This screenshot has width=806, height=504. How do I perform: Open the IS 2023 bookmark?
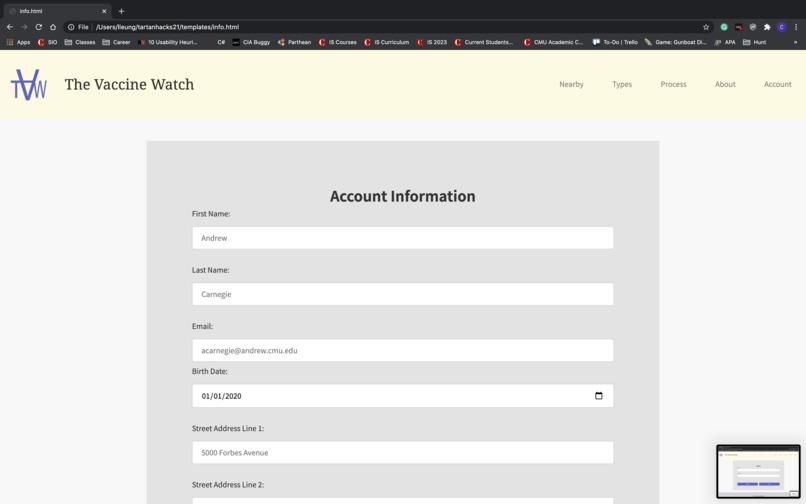(432, 42)
